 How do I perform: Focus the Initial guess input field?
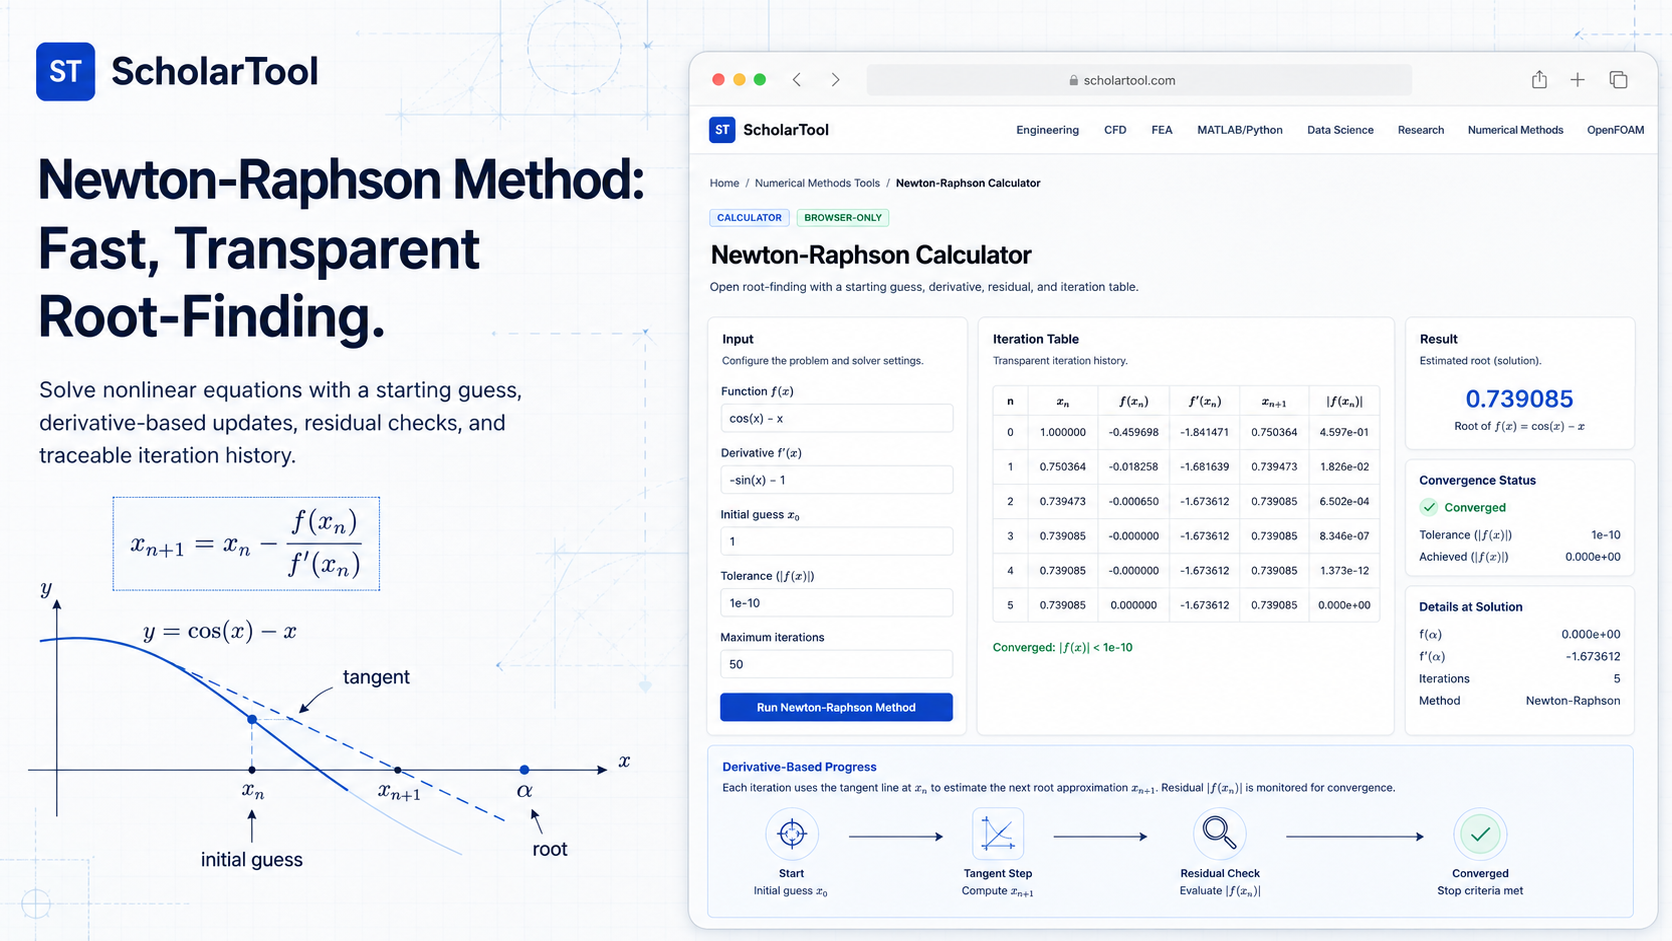[x=836, y=541]
